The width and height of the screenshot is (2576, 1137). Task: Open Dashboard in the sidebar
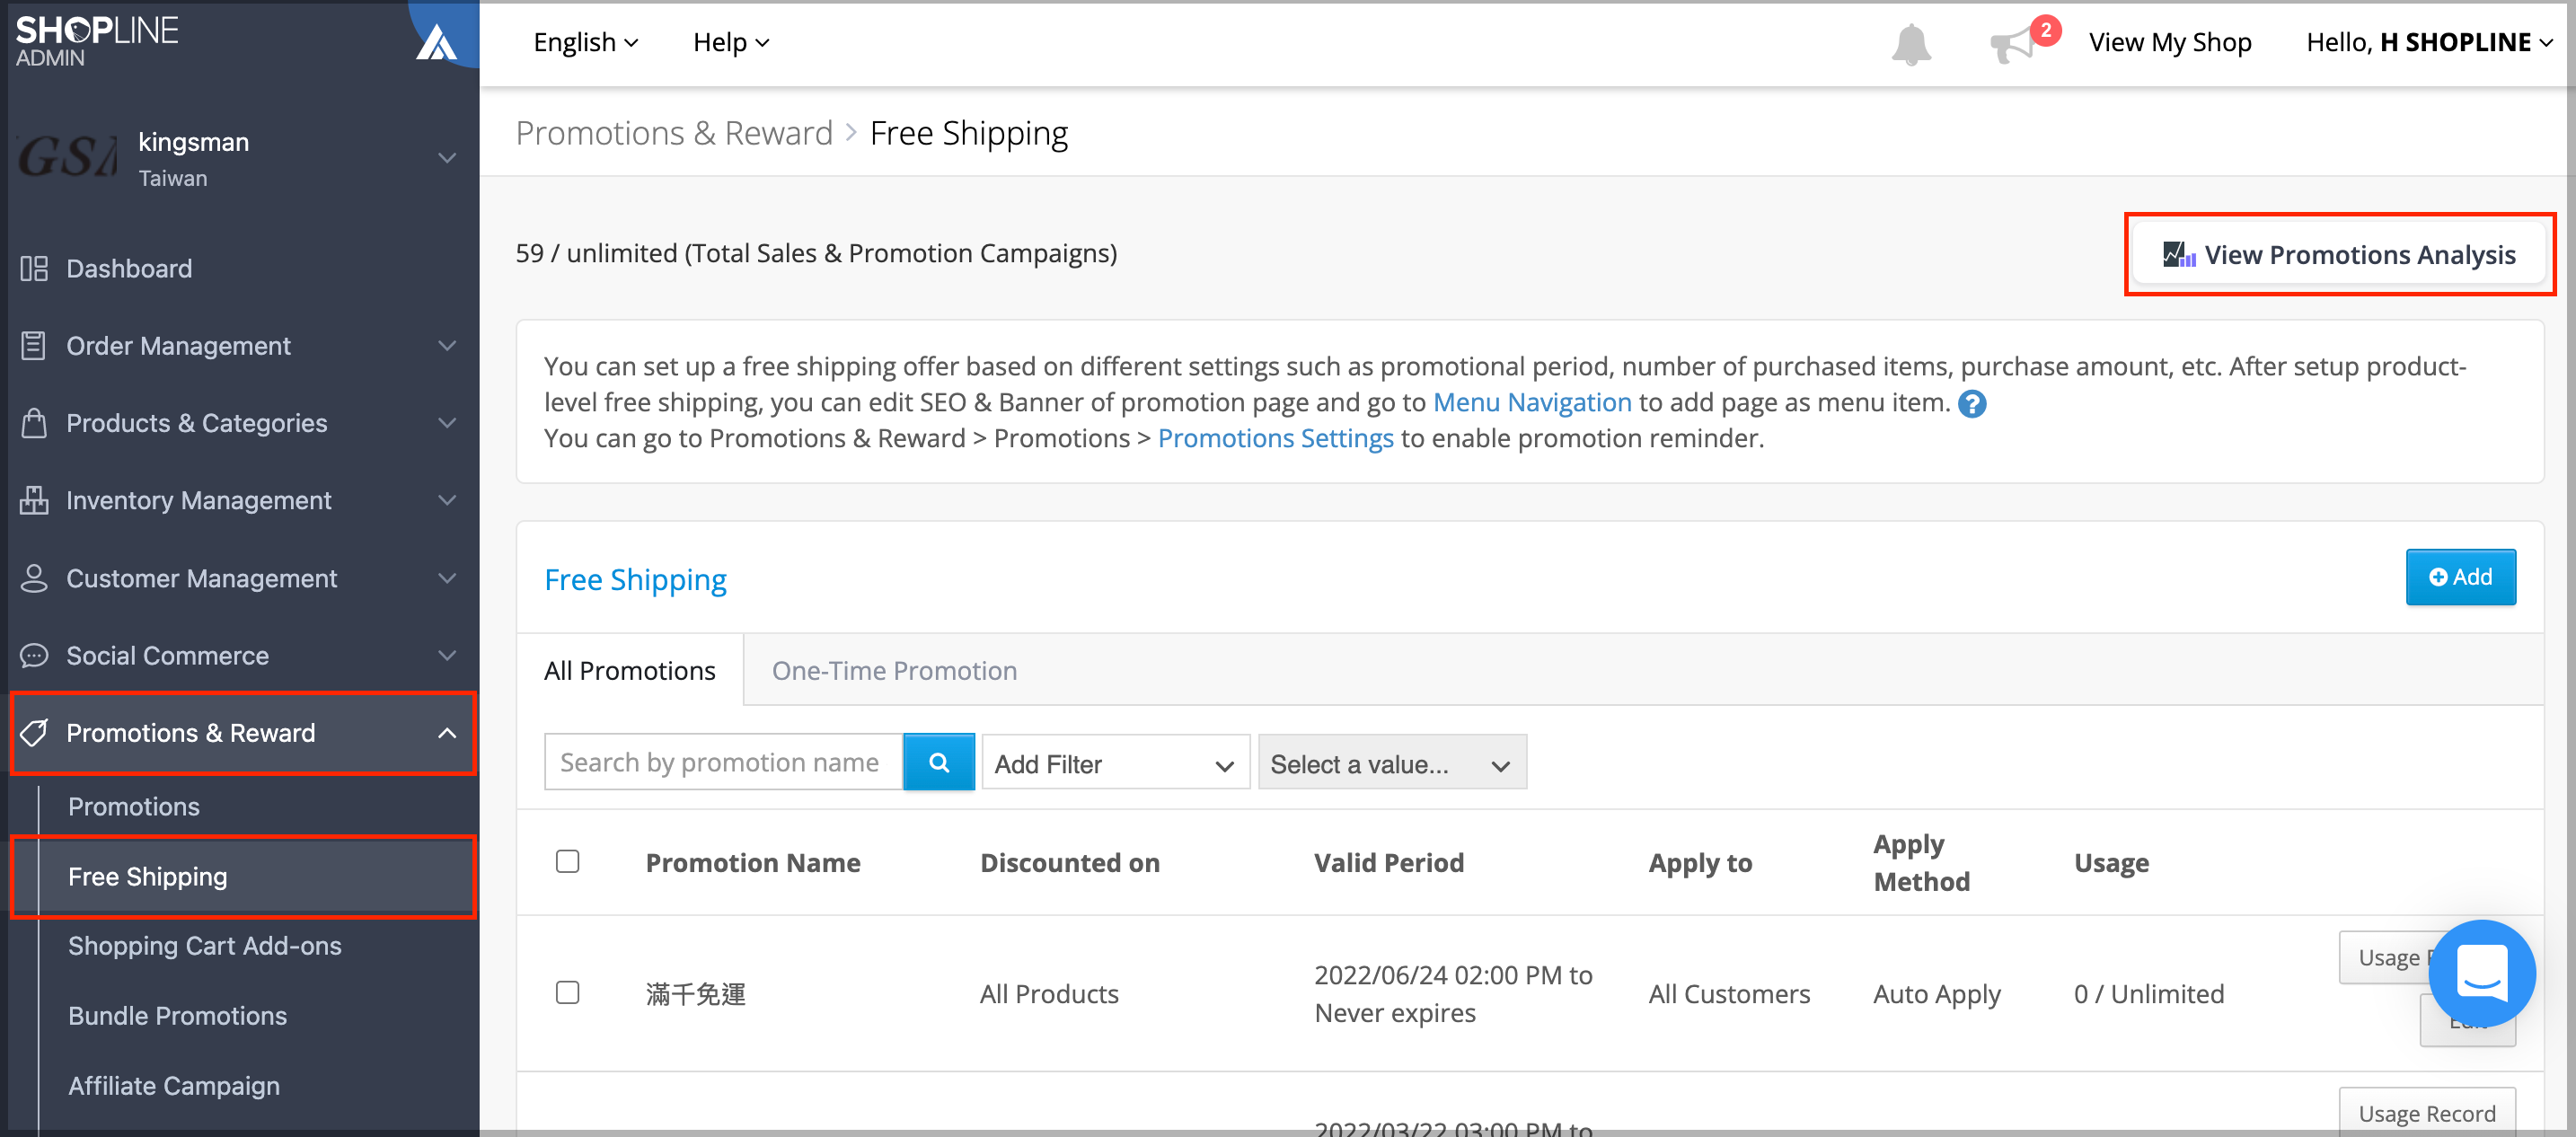[x=129, y=268]
